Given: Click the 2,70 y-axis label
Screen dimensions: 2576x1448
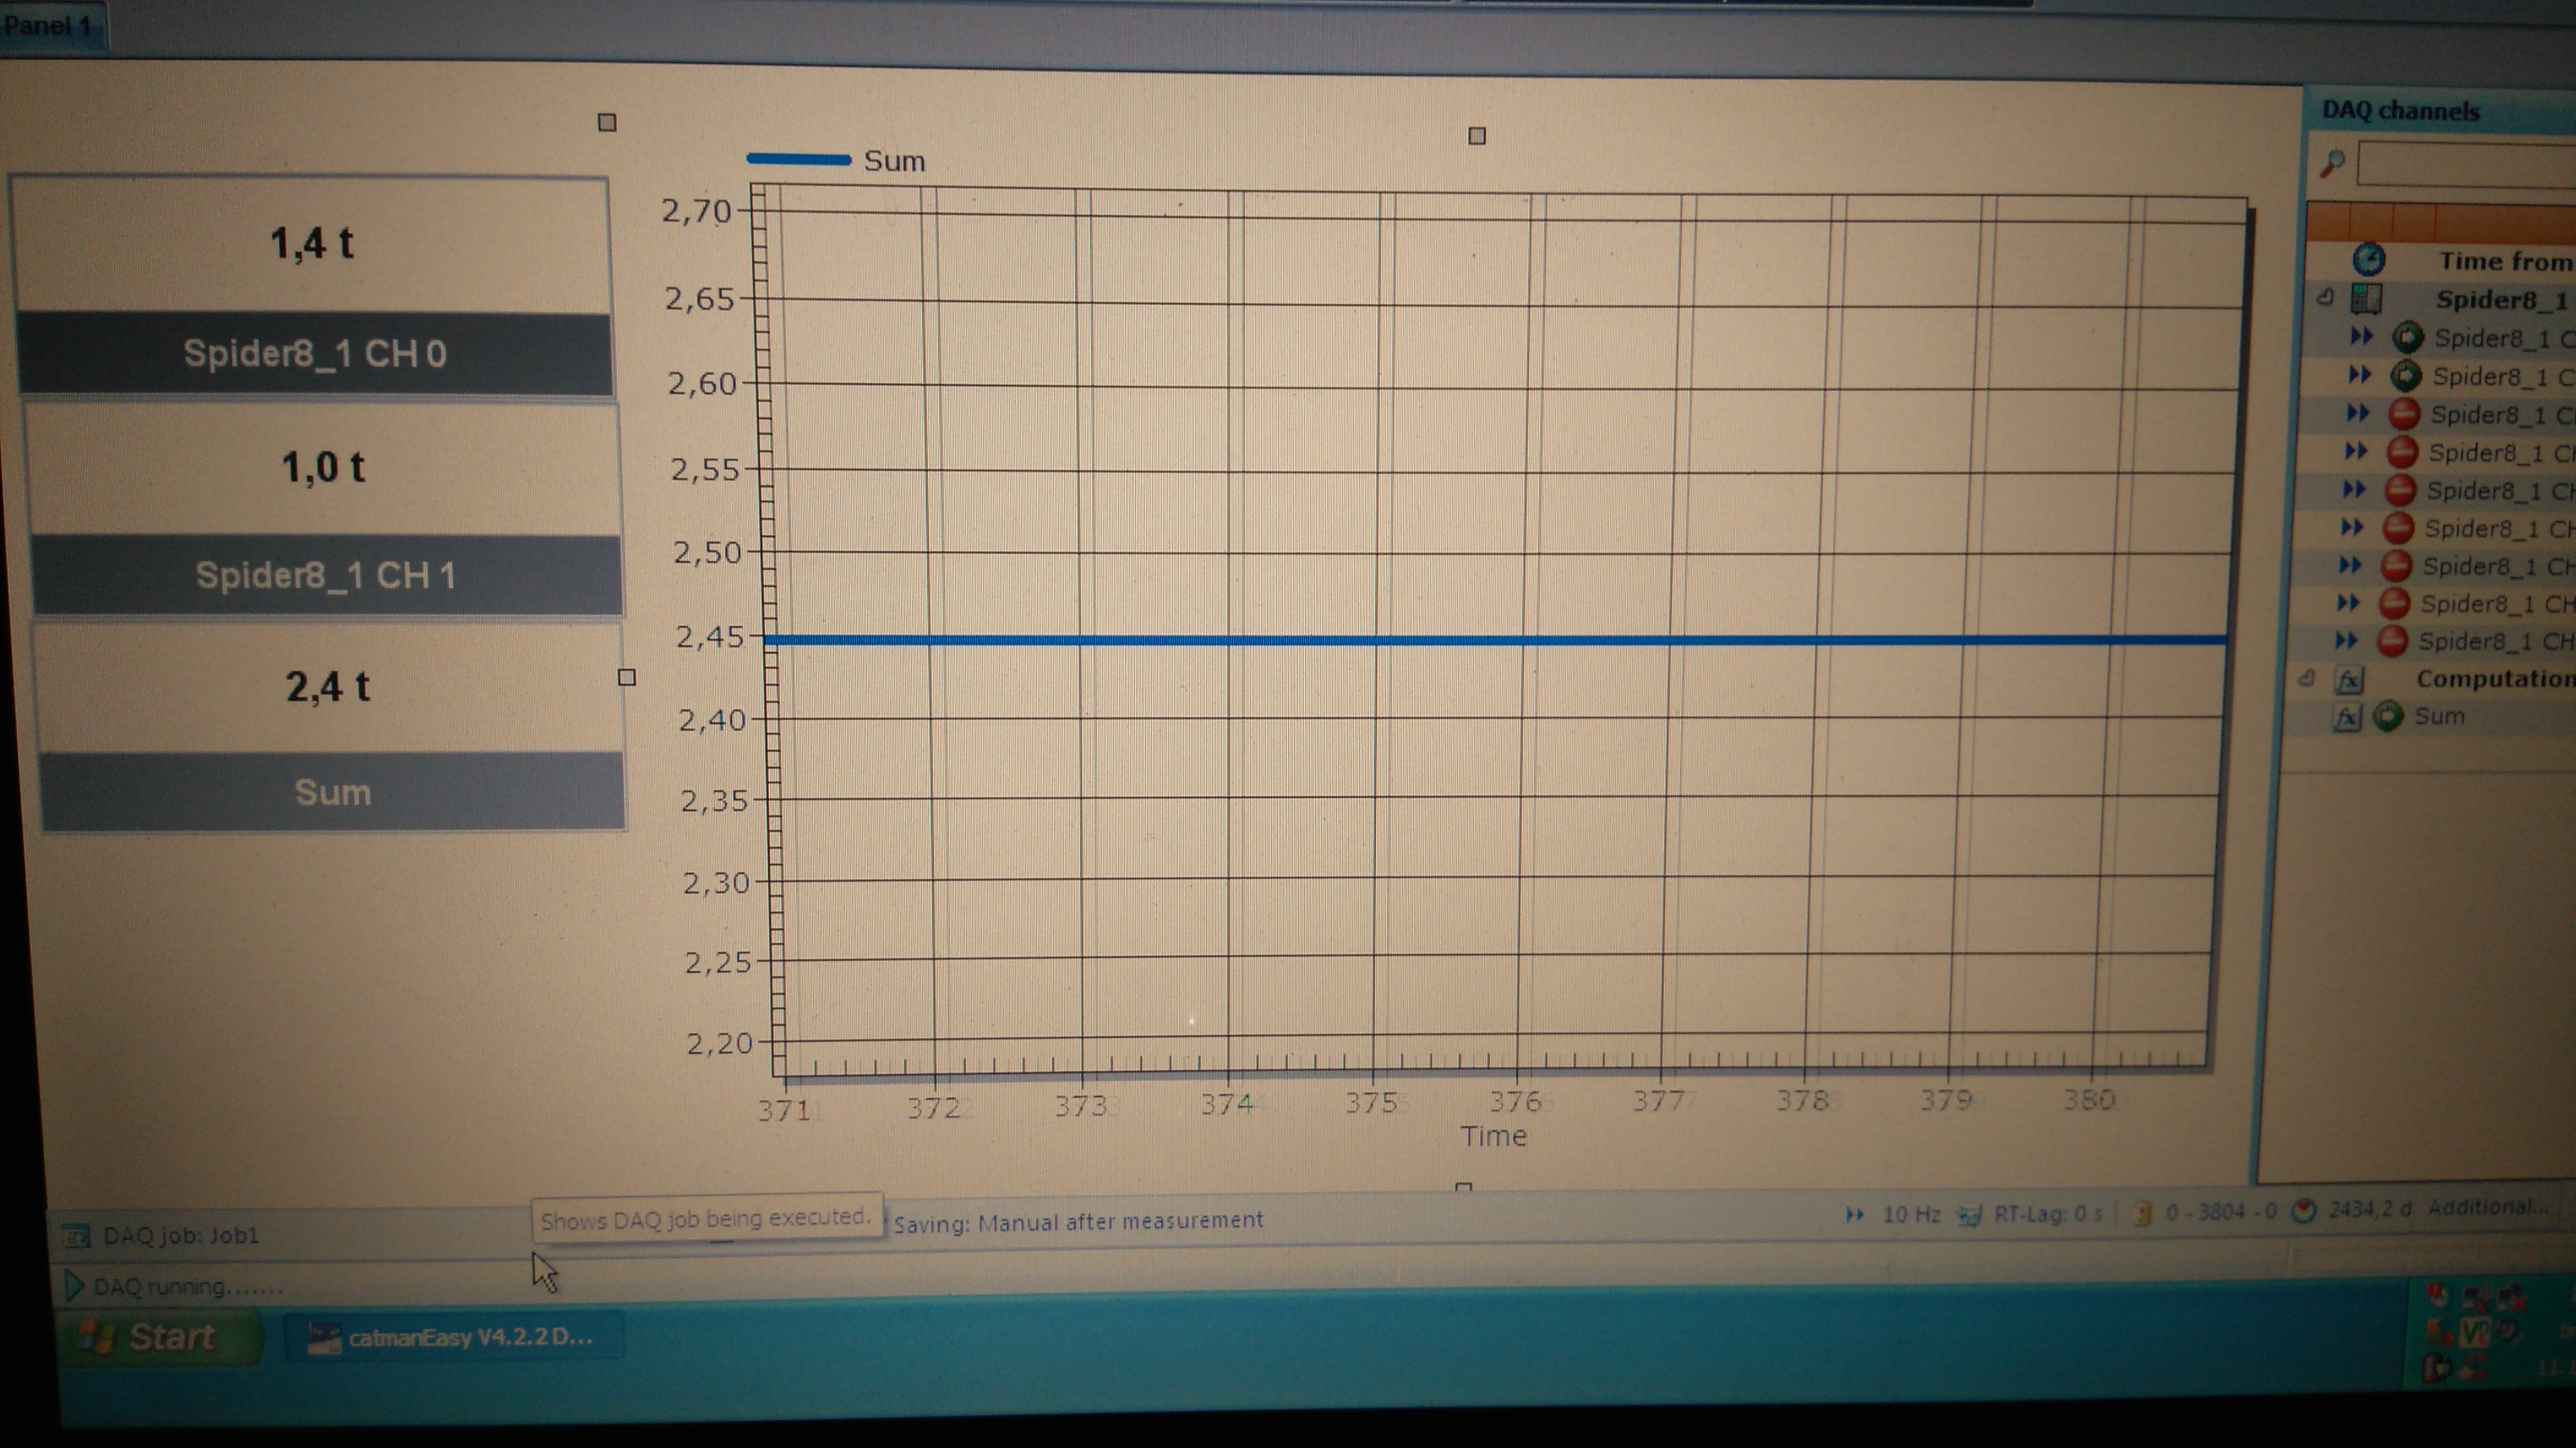Looking at the screenshot, I should (x=697, y=211).
